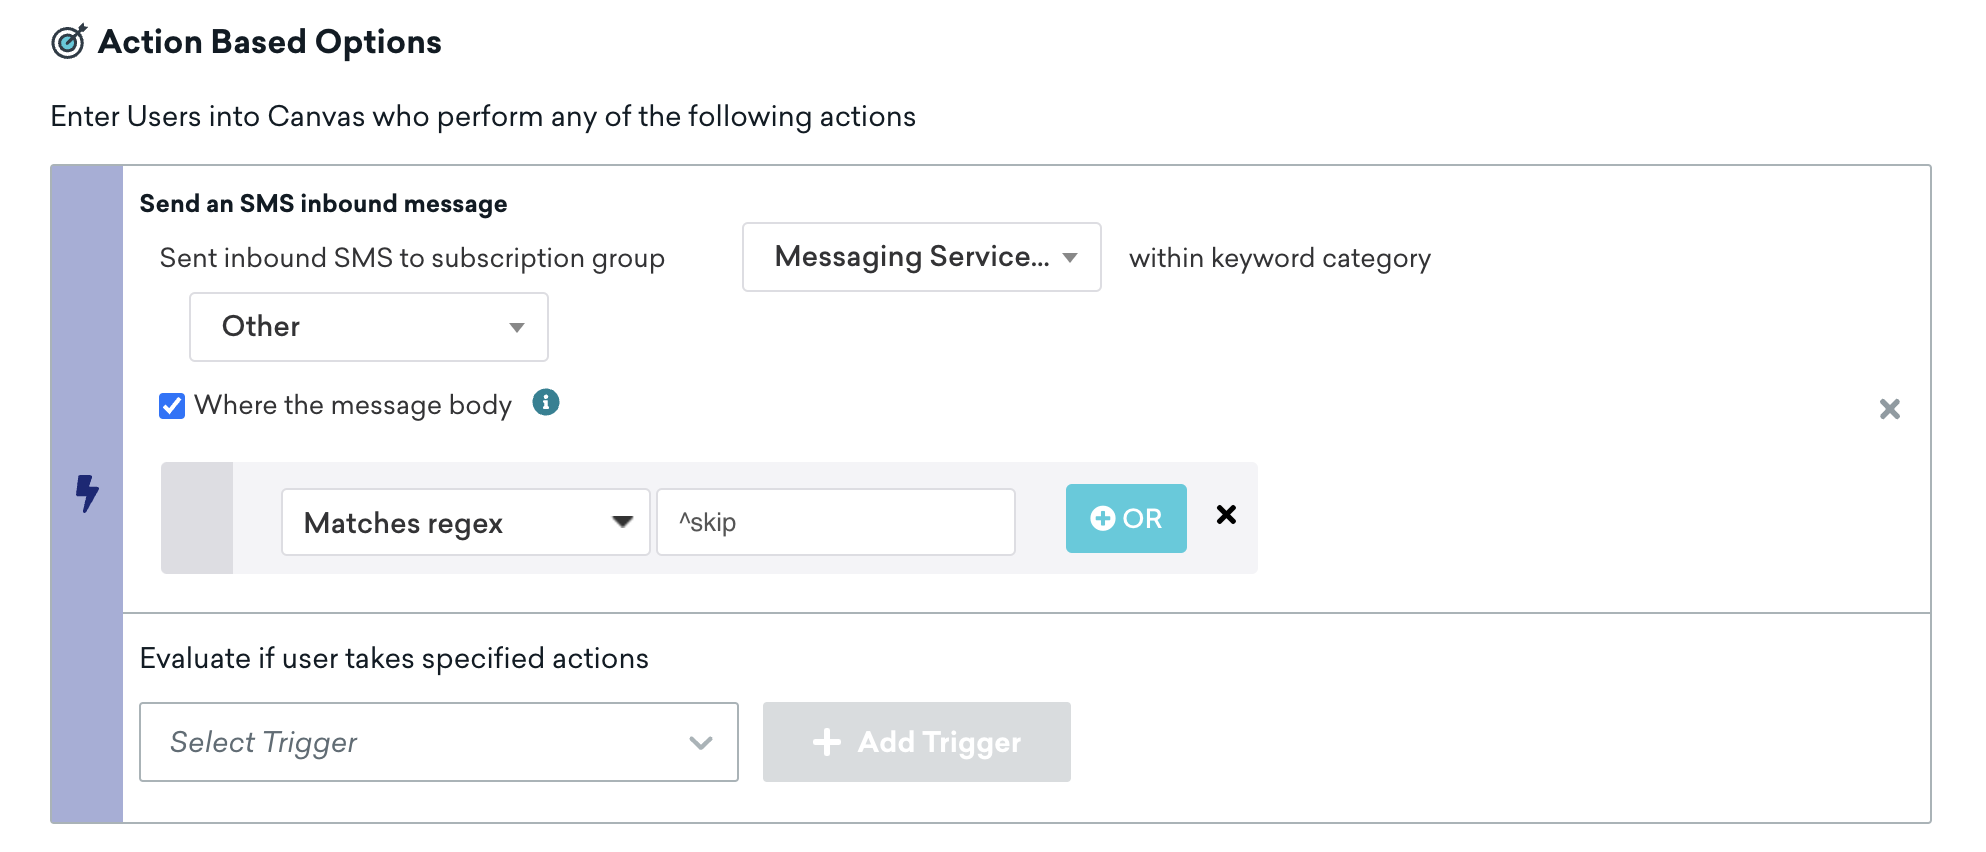
Task: Open the Messaging Service subscription group dropdown
Action: click(921, 257)
